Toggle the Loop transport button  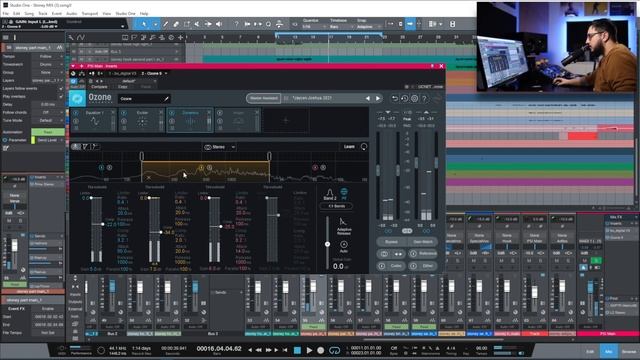(334, 350)
